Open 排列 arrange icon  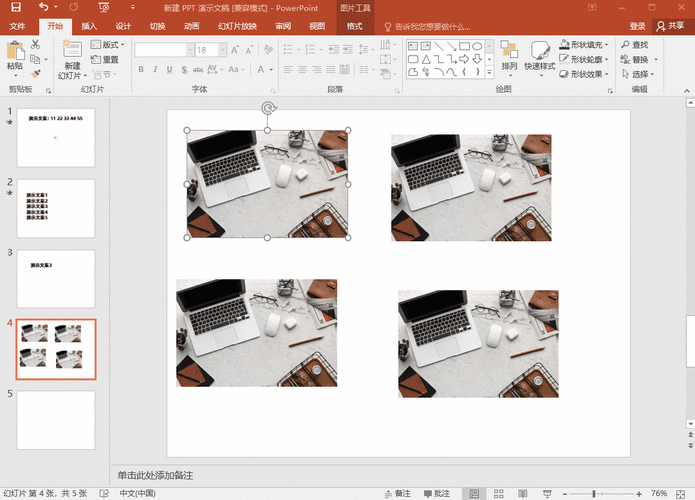509,49
